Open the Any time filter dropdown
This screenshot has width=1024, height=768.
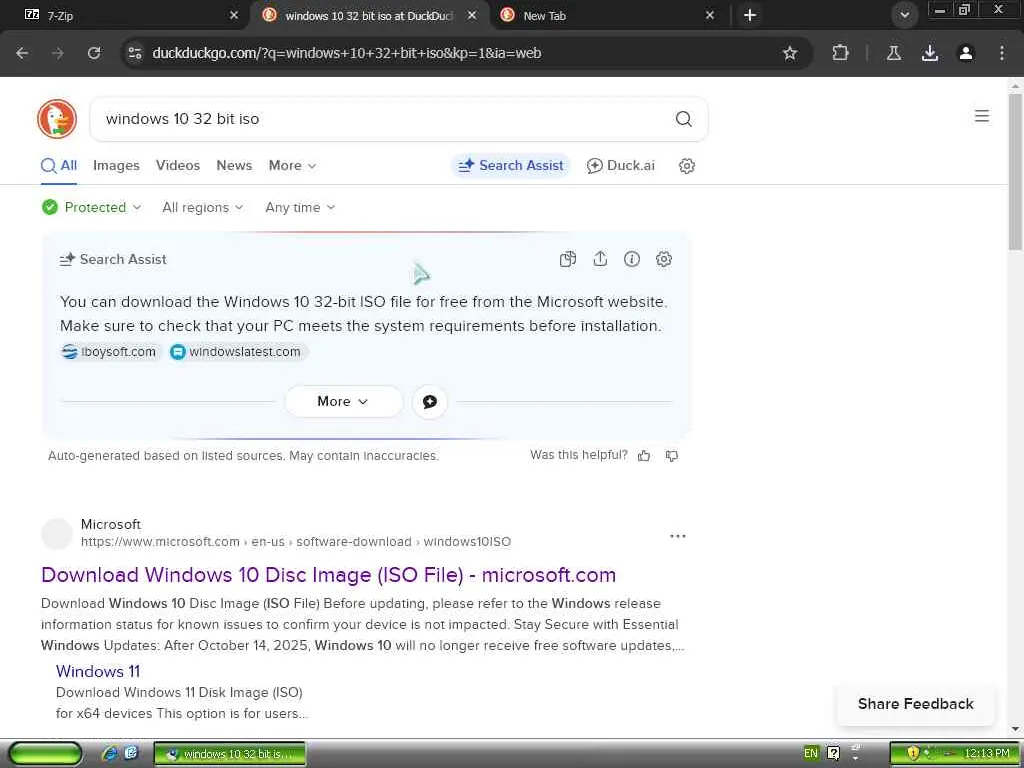point(300,208)
